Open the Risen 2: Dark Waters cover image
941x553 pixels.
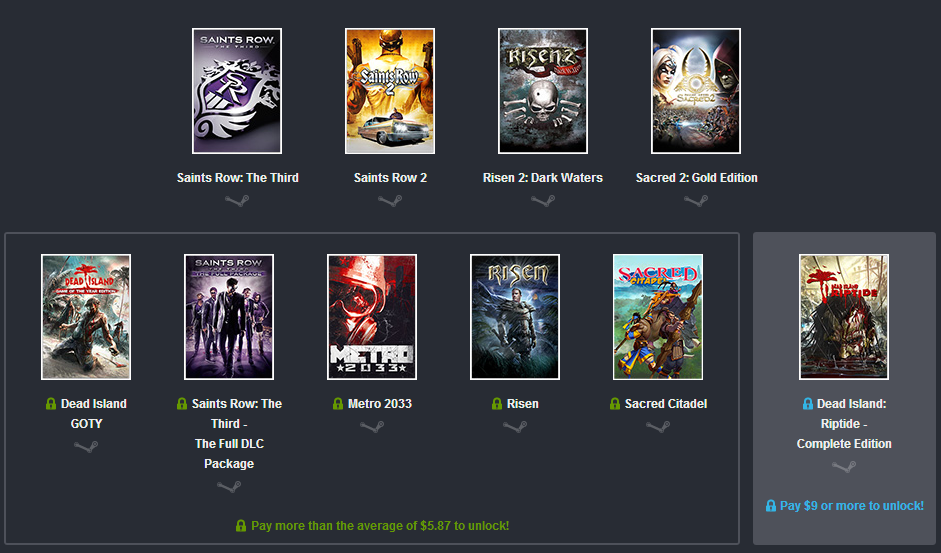[x=543, y=91]
